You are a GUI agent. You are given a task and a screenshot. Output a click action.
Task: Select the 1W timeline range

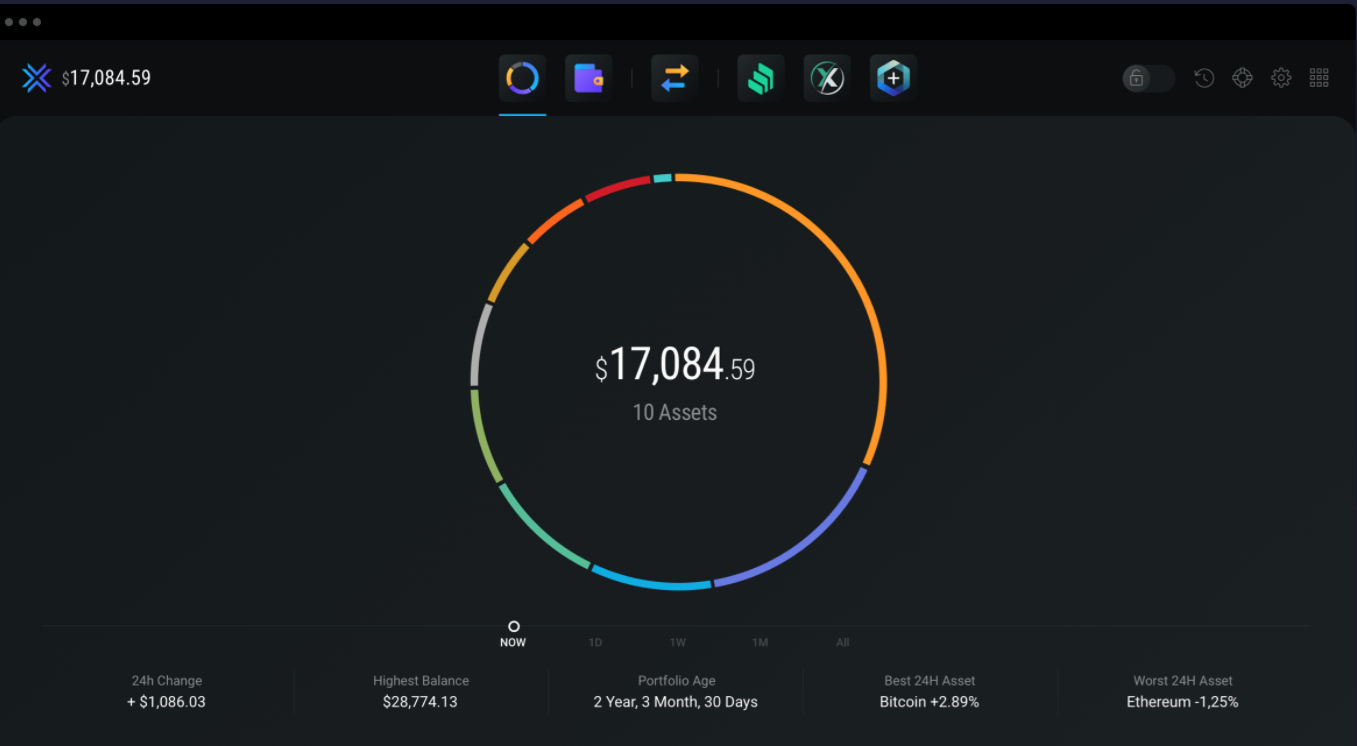(678, 642)
